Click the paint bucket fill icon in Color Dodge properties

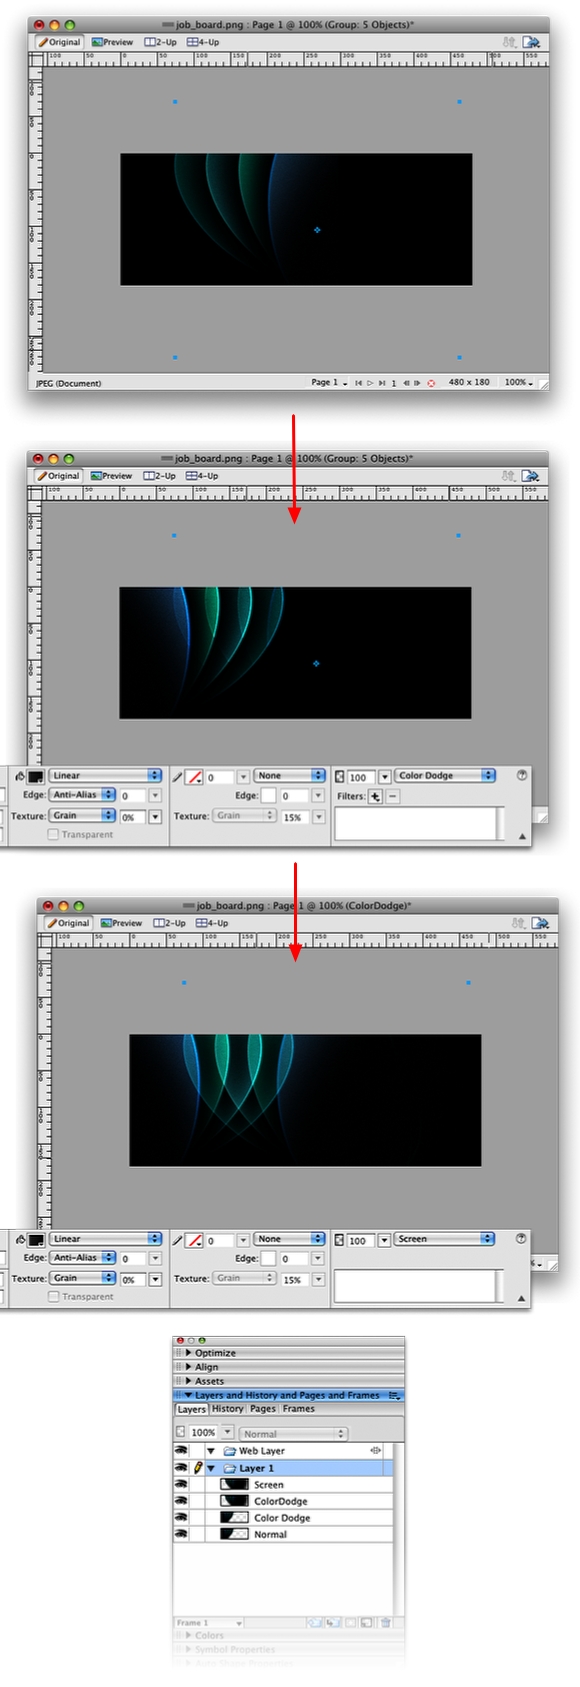(20, 776)
